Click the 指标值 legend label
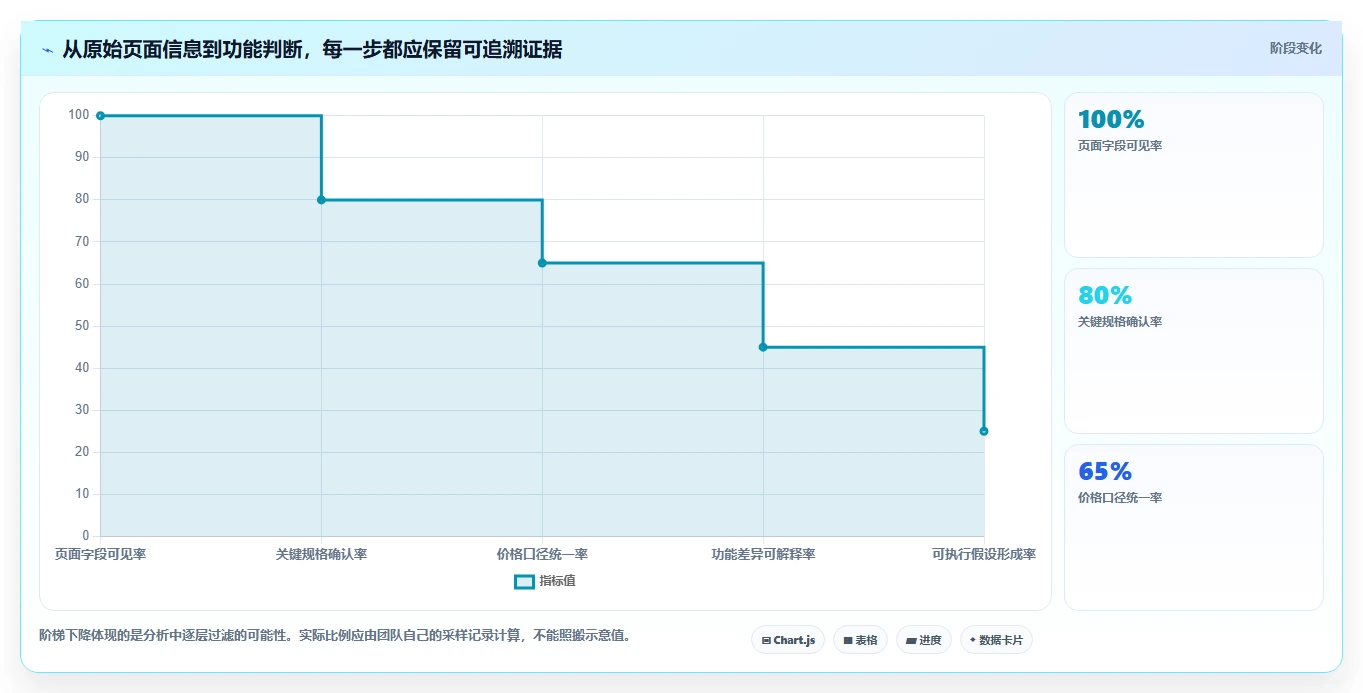This screenshot has height=693, width=1363. point(557,581)
